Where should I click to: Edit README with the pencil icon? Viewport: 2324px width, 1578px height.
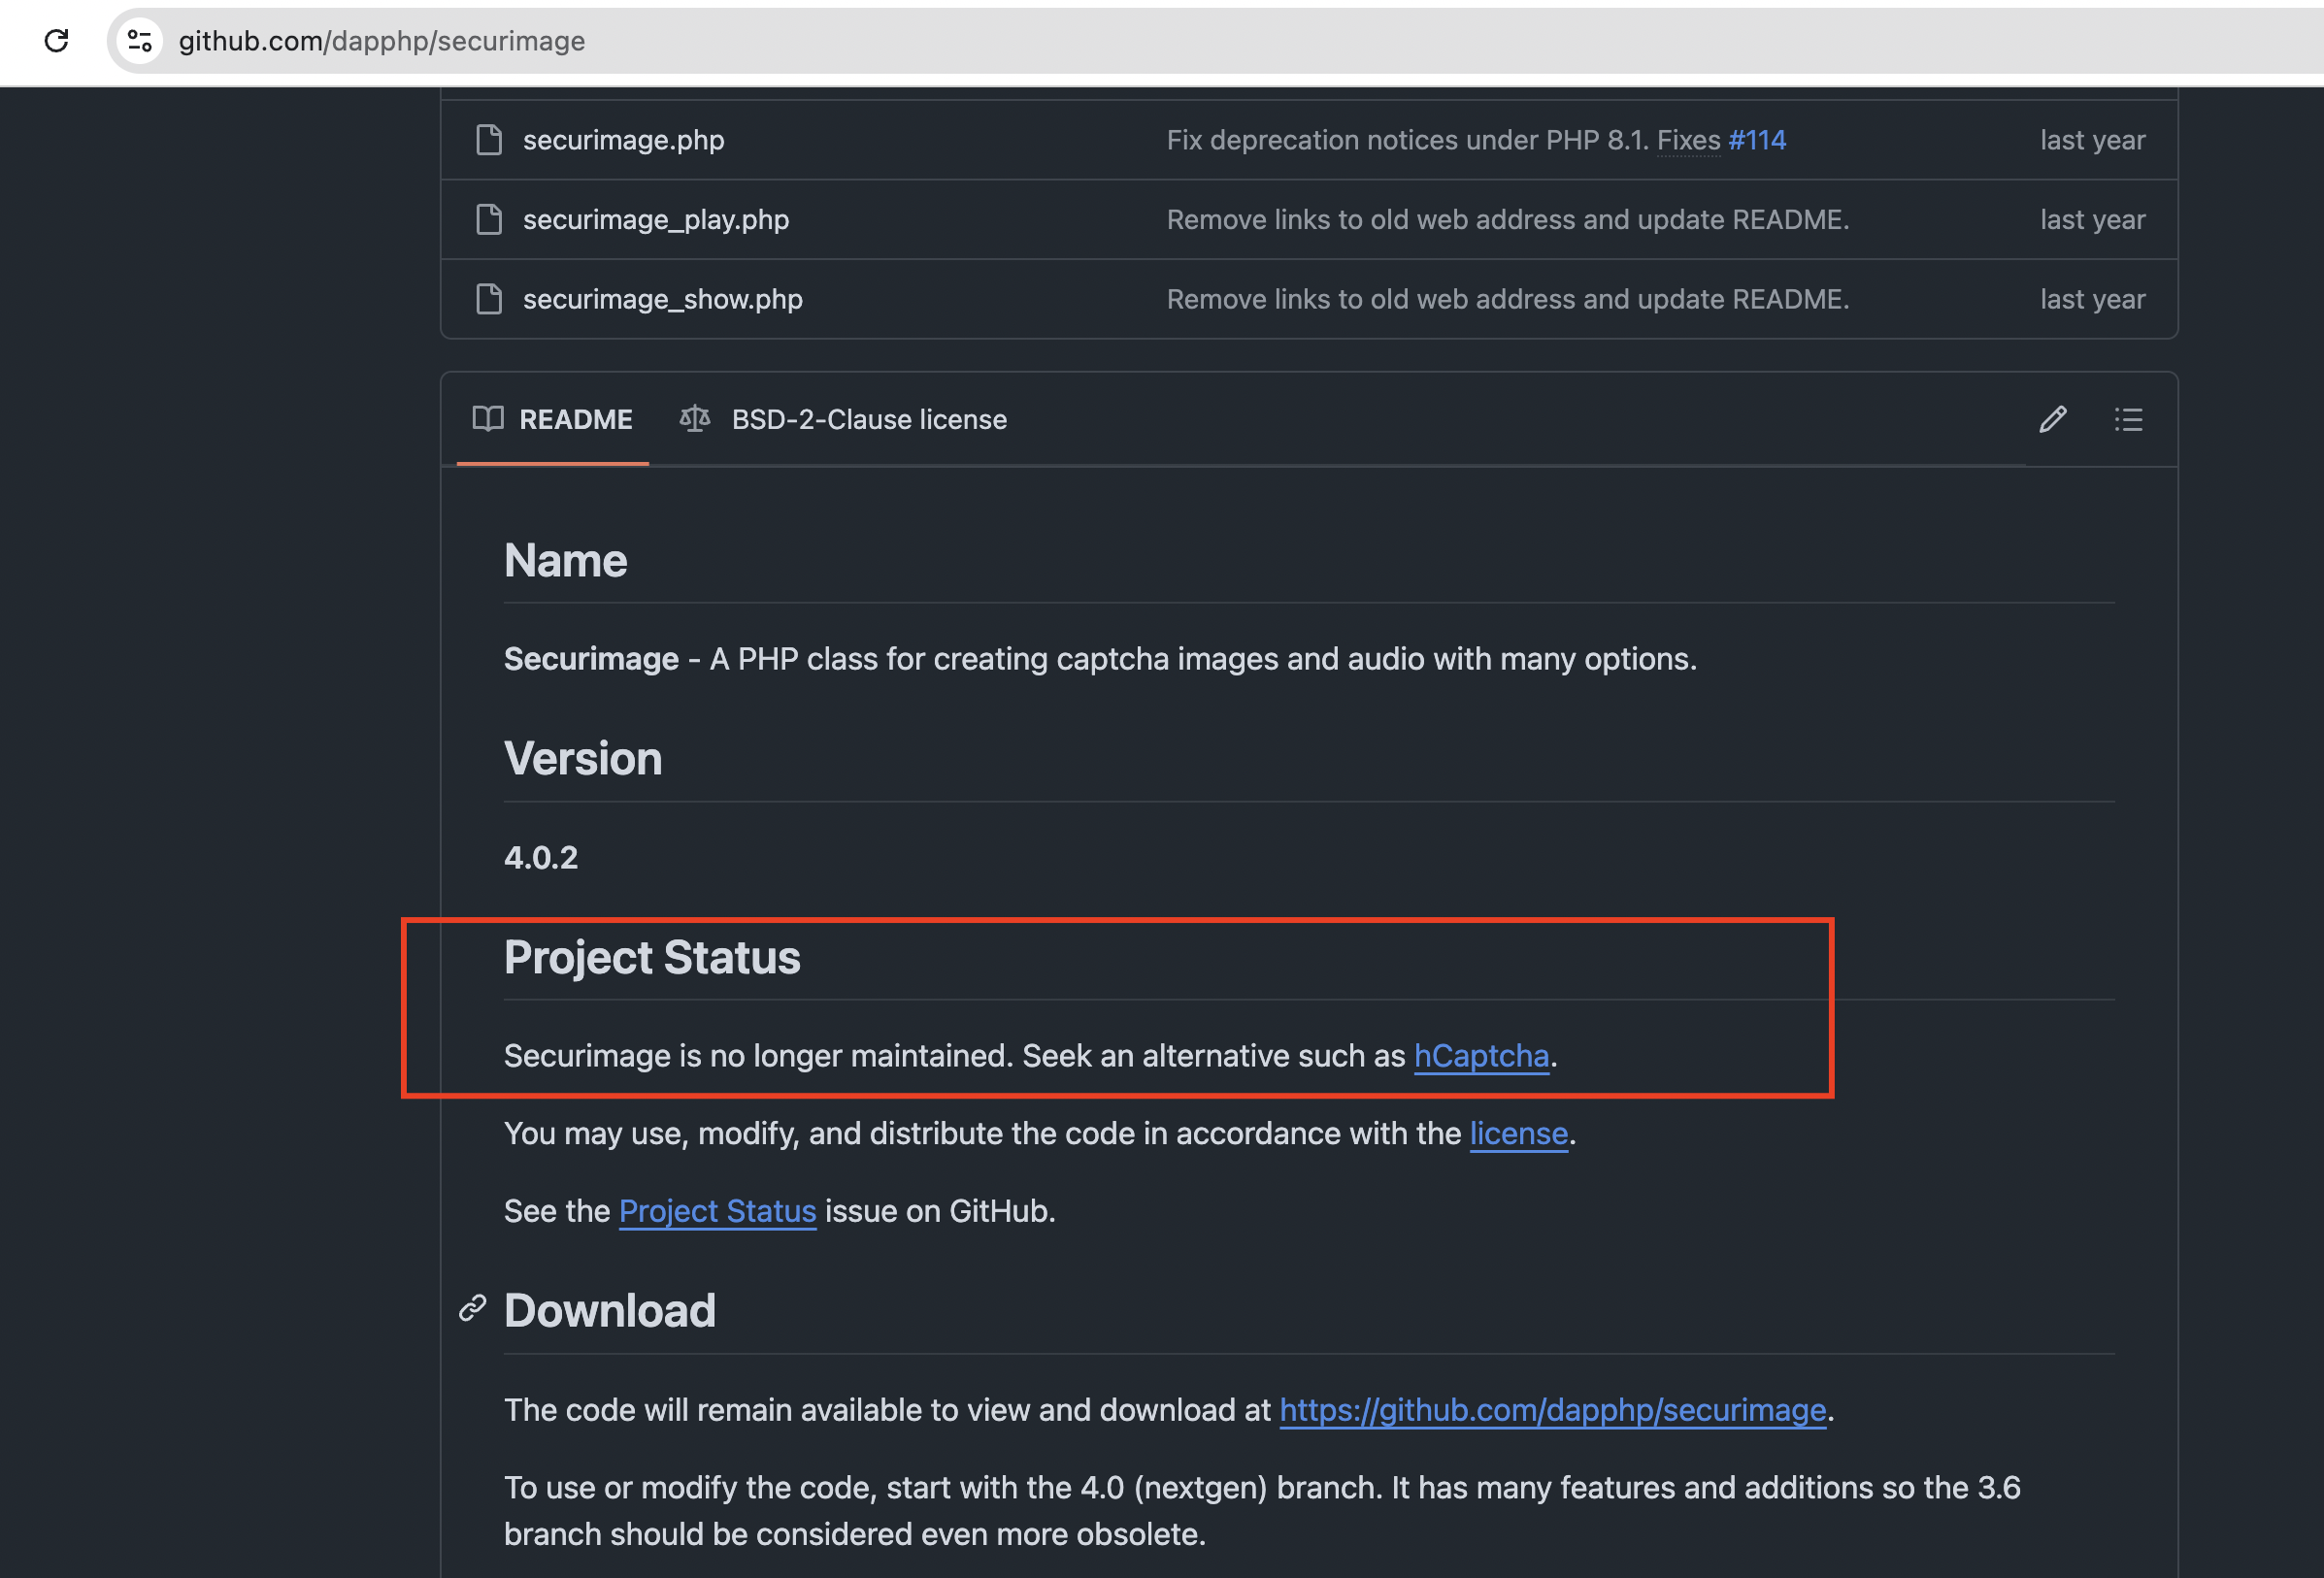[2053, 419]
